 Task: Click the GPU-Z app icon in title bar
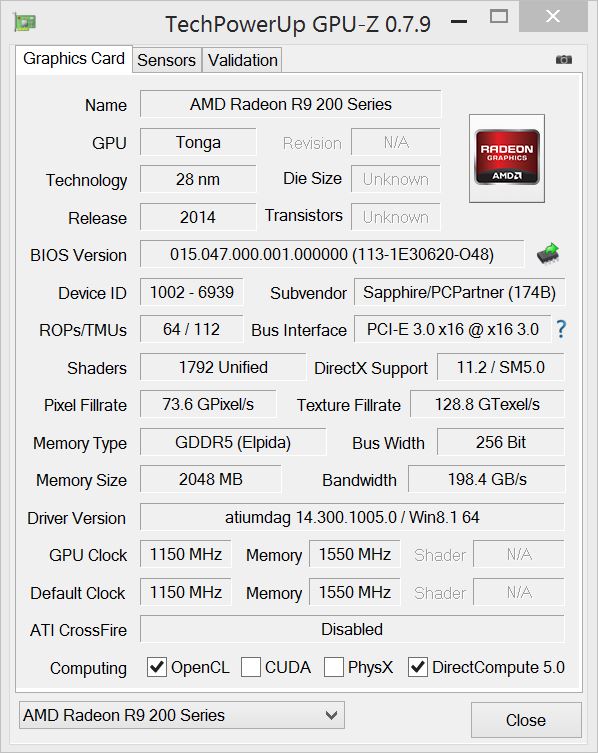(x=25, y=22)
